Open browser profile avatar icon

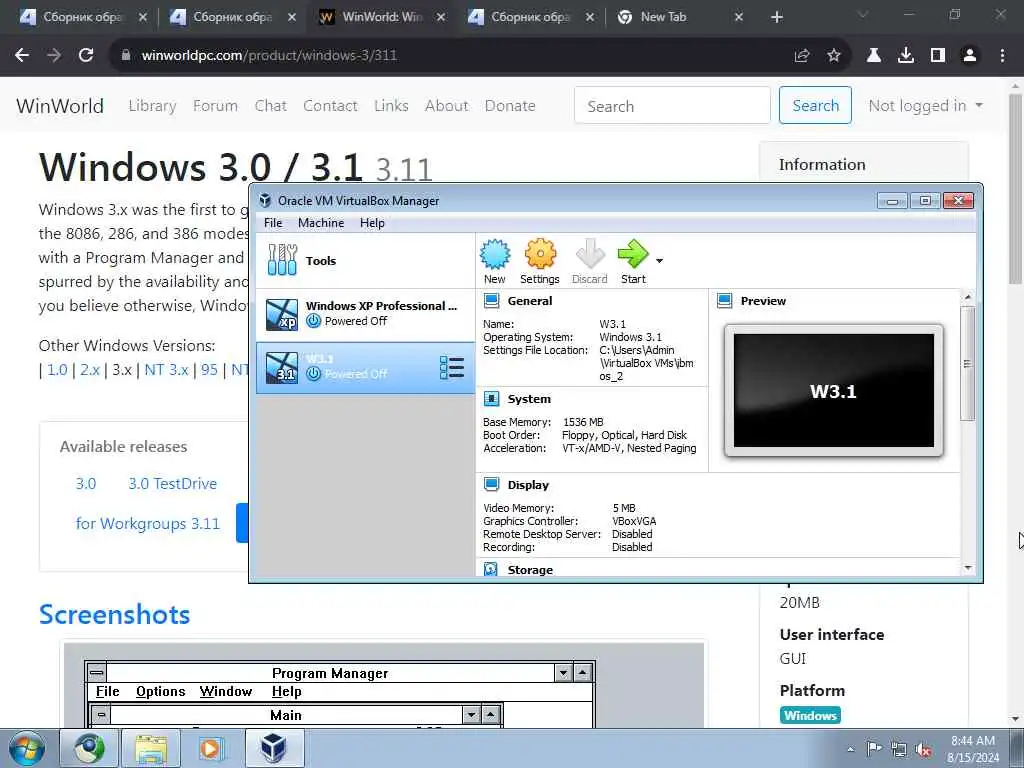970,56
